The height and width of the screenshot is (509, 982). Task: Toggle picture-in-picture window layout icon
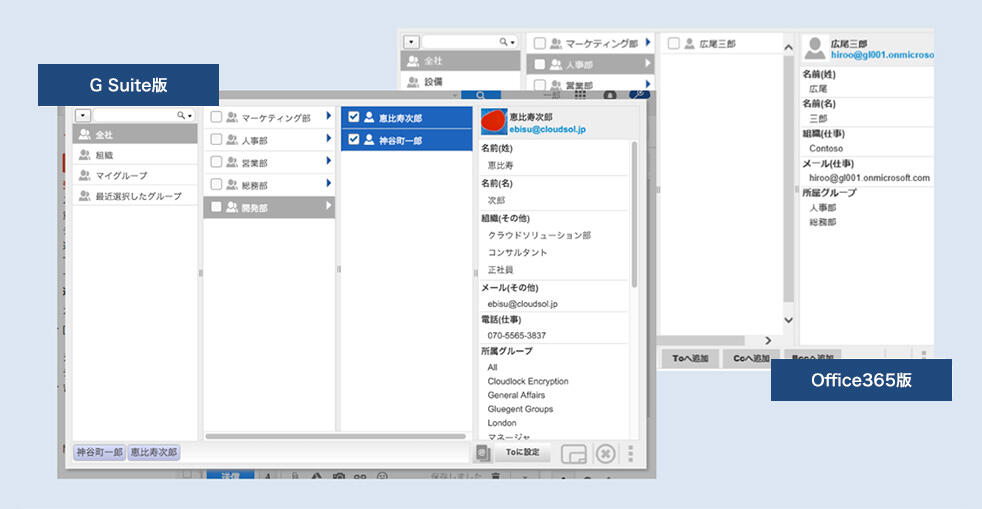(x=574, y=453)
